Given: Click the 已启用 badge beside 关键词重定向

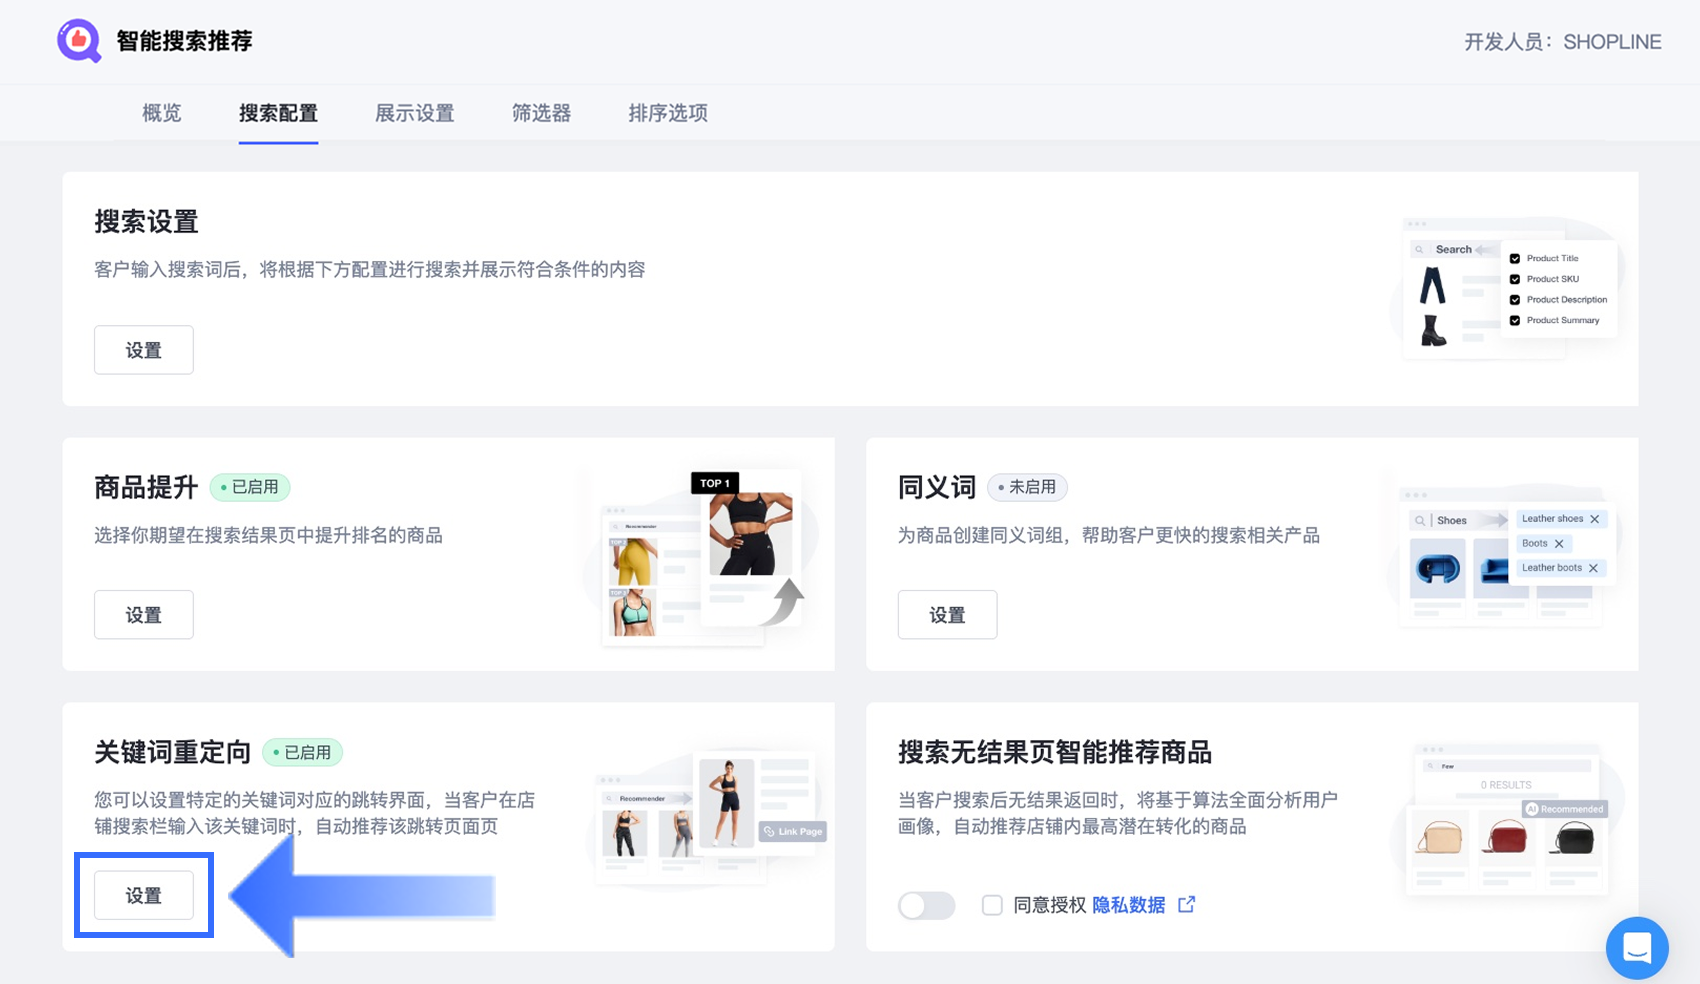Looking at the screenshot, I should point(302,752).
